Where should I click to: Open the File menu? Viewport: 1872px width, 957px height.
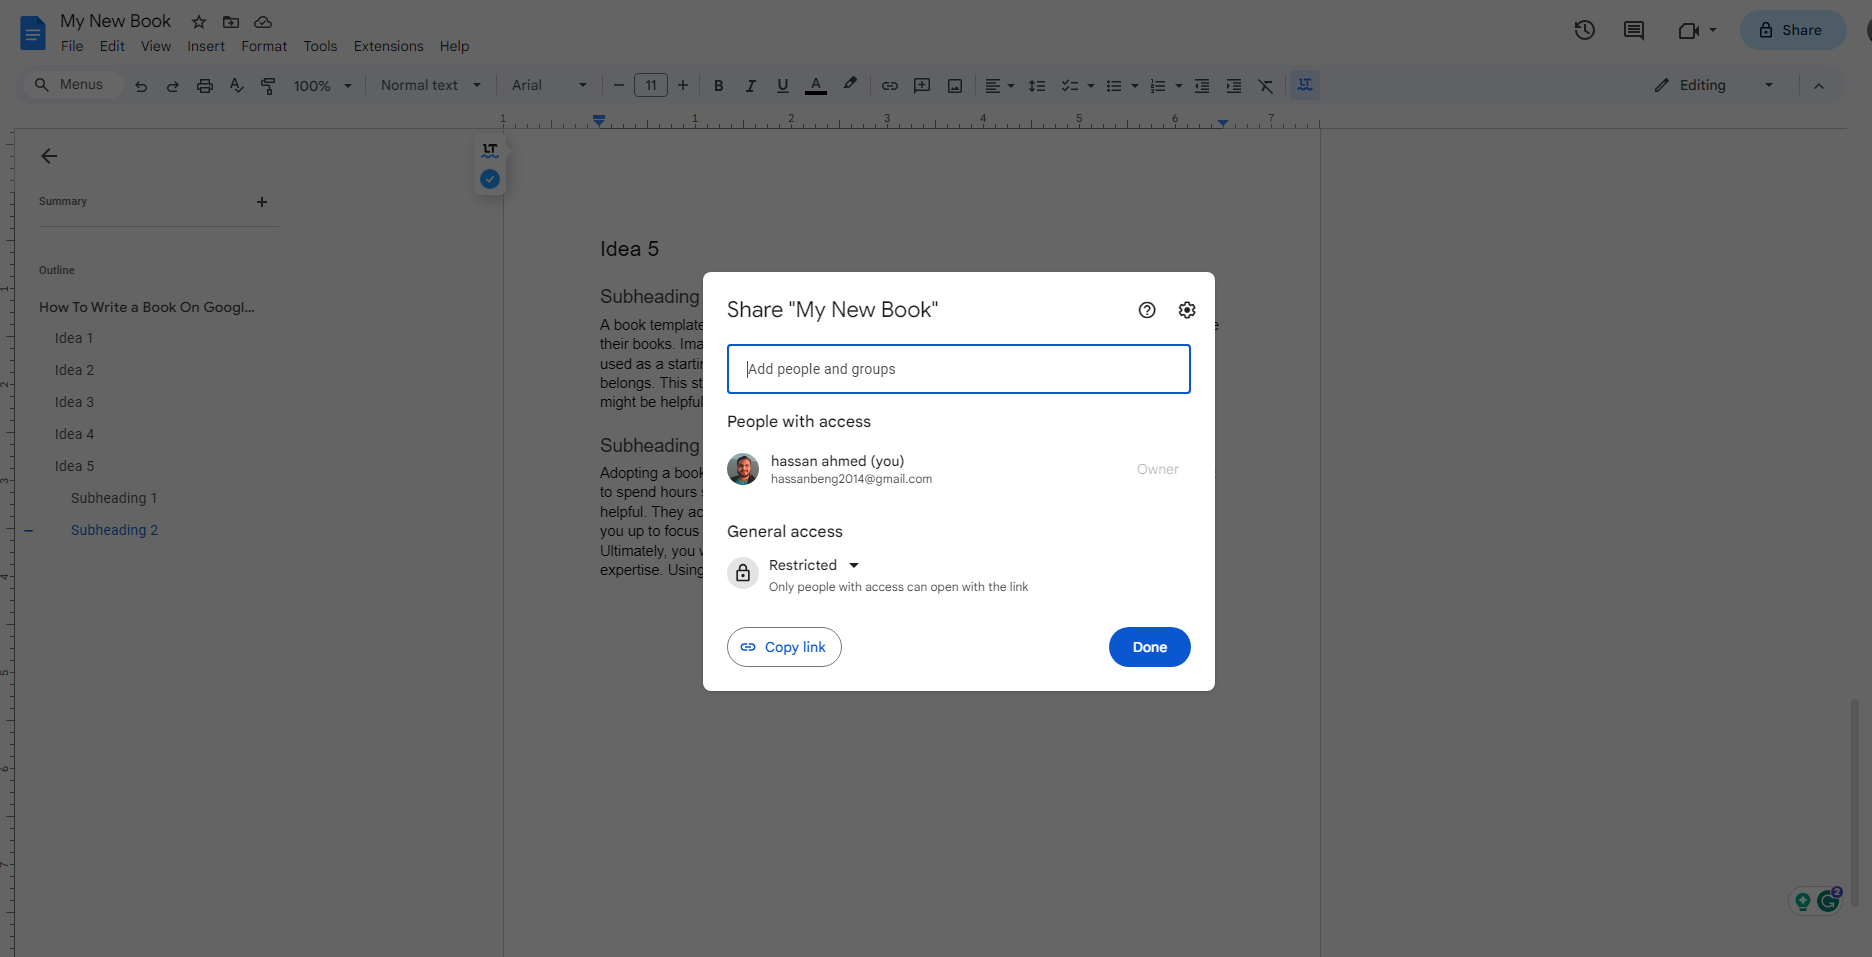(x=72, y=46)
